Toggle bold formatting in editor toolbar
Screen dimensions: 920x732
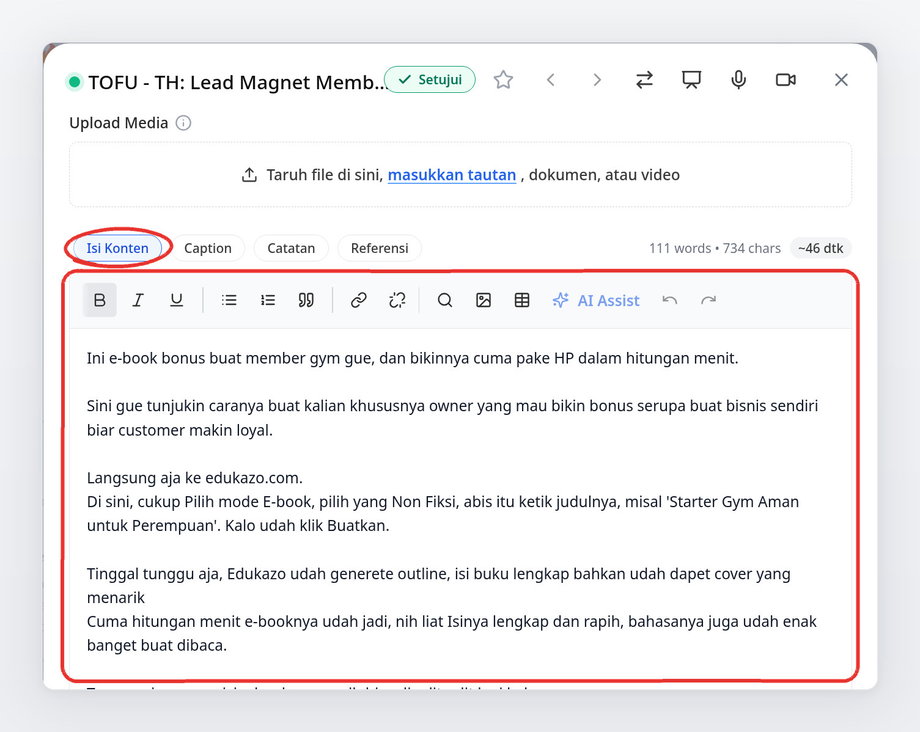[100, 300]
